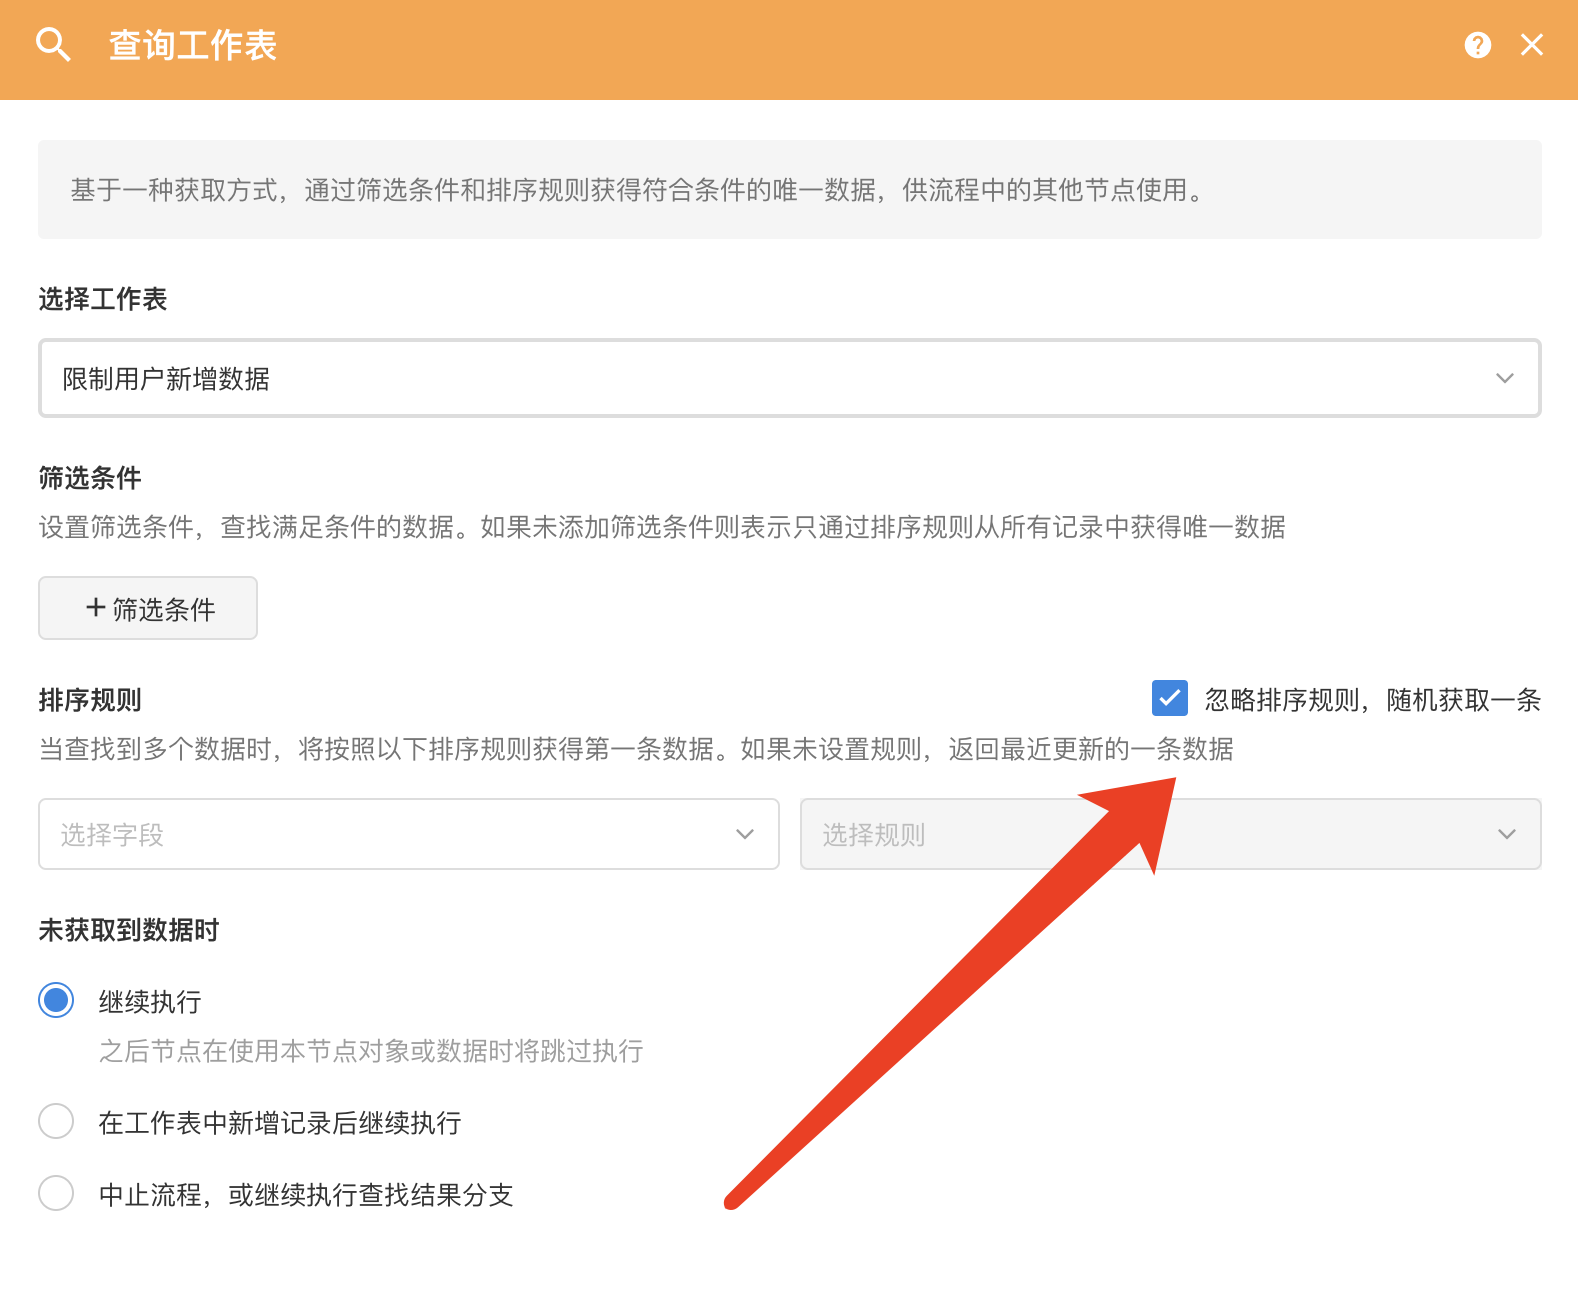Click the 在工作表中新增记录后继续执行 label text

coord(279,1123)
